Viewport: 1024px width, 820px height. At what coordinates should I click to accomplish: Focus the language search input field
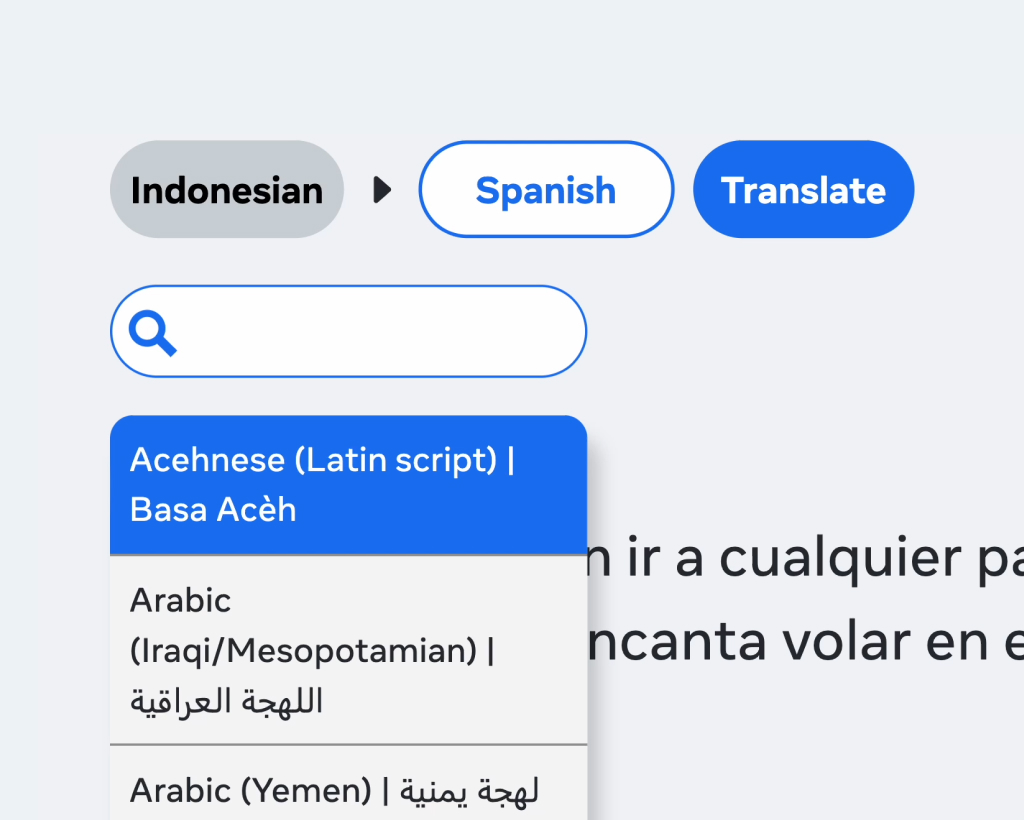coord(348,332)
